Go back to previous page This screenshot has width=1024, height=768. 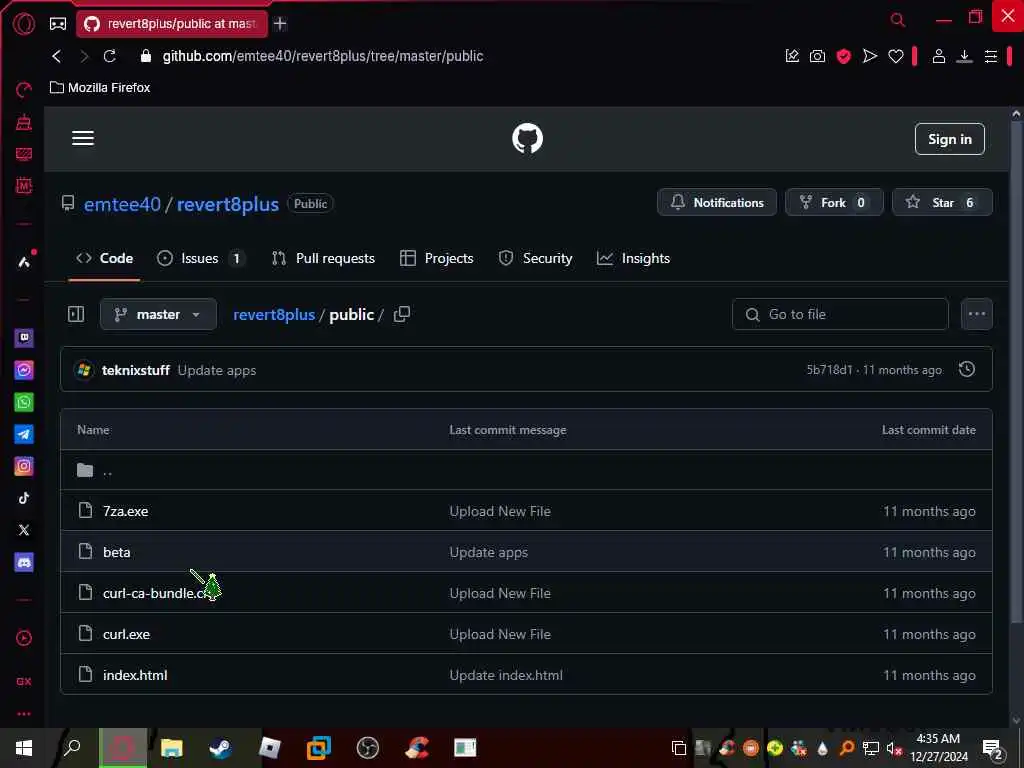[57, 56]
